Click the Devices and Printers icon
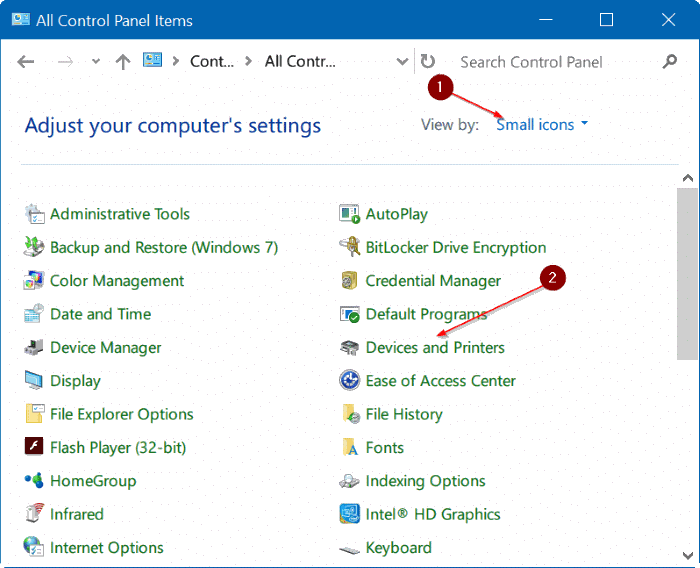Image resolution: width=700 pixels, height=568 pixels. click(x=350, y=348)
